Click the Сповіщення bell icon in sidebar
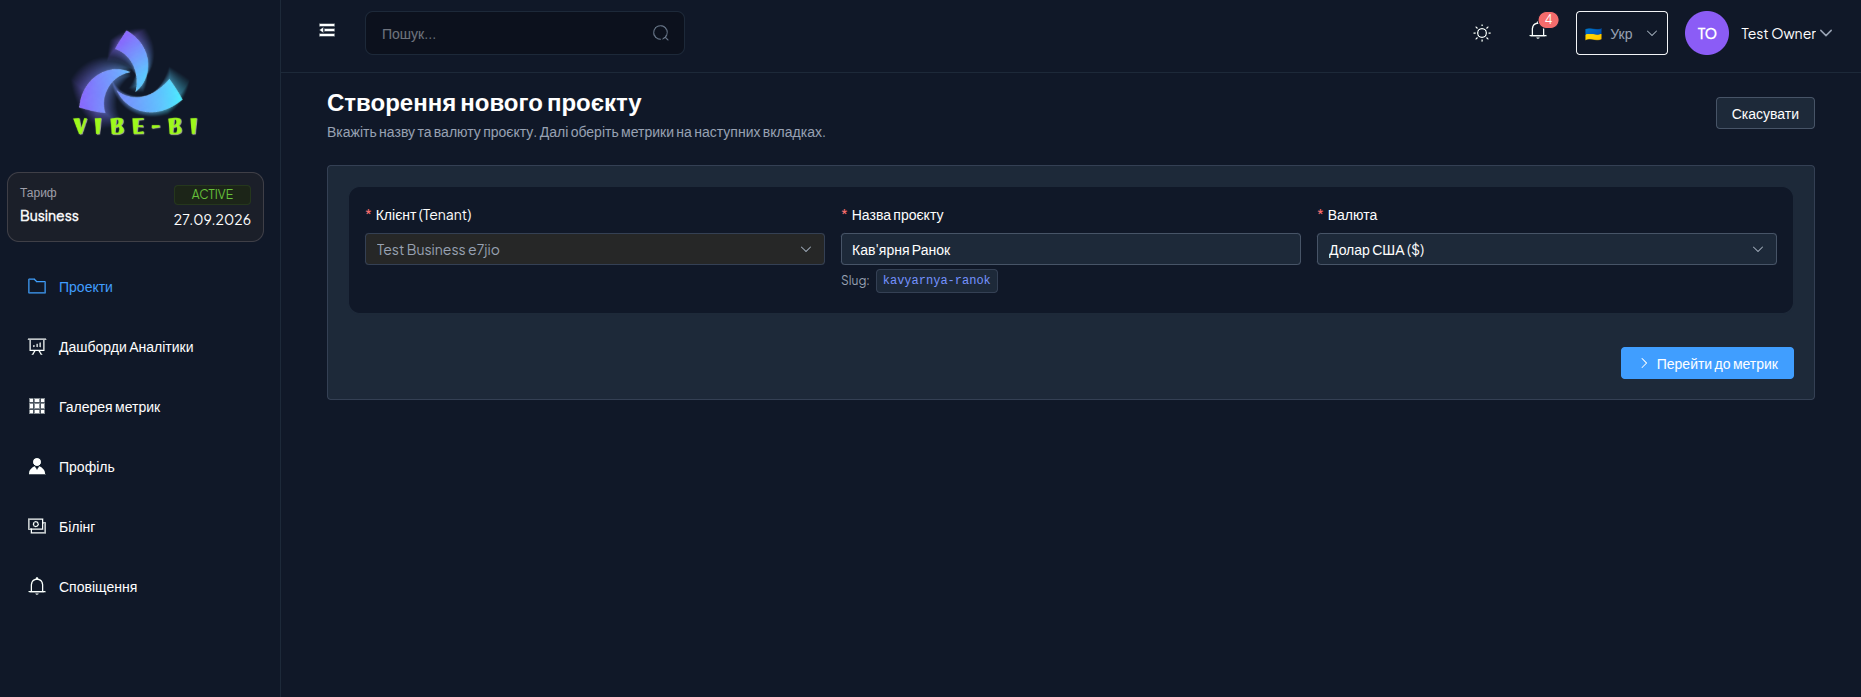1861x697 pixels. click(37, 586)
